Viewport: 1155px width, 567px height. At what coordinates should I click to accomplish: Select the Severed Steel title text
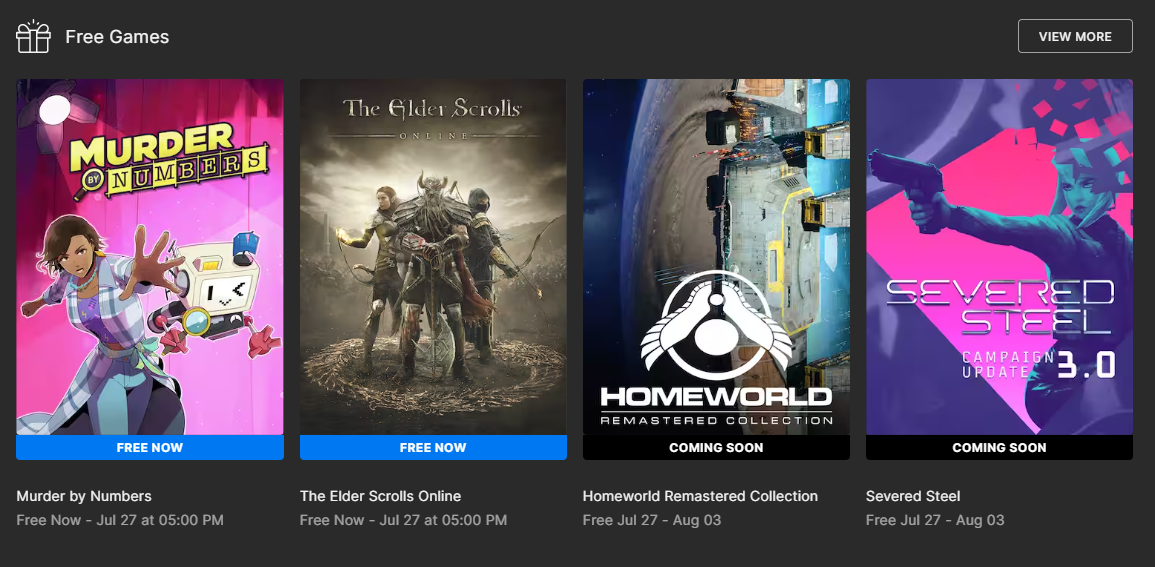[913, 496]
